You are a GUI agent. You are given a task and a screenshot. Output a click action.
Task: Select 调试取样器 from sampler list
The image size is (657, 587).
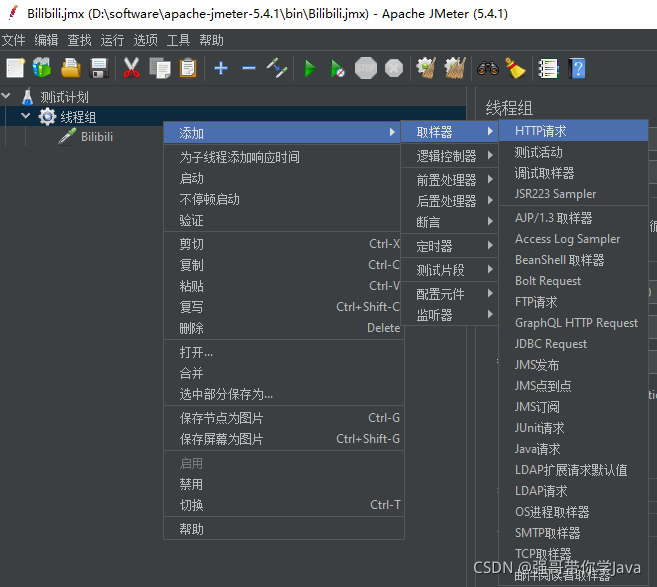(574, 173)
